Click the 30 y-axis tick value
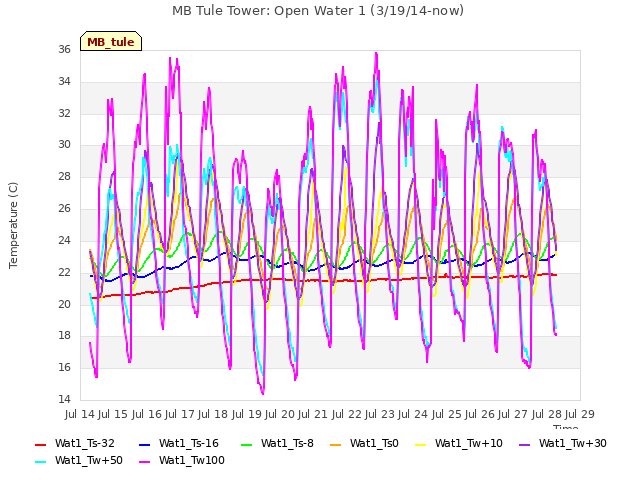The image size is (640, 480). point(64,144)
